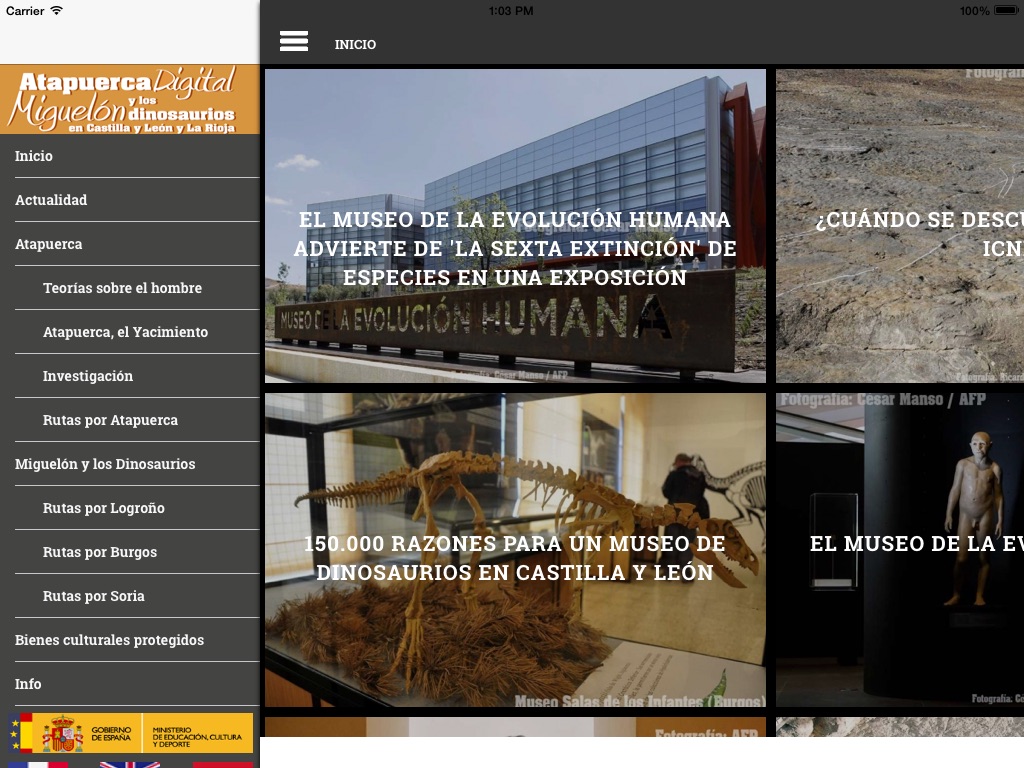The width and height of the screenshot is (1024, 768).
Task: Select Atapuerca, el Yacimiento
Action: pos(137,332)
